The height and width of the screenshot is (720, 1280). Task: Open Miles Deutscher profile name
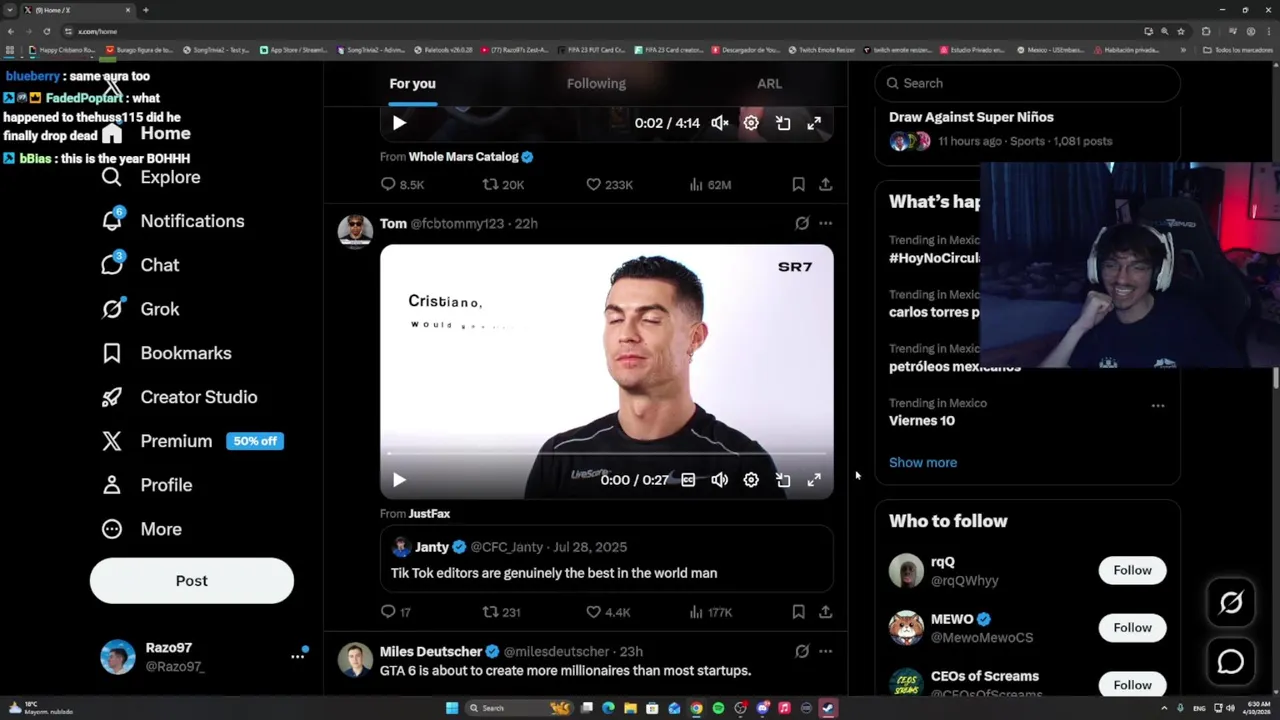431,651
